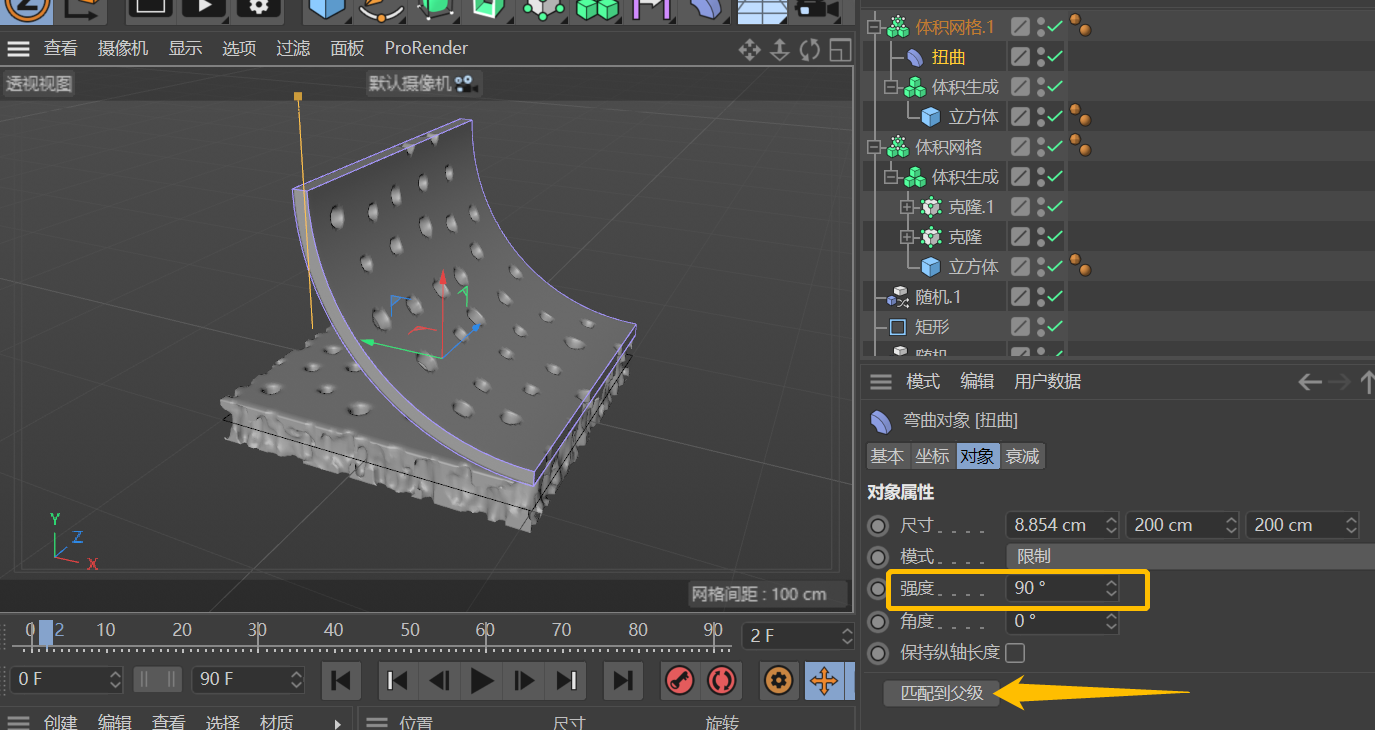Click the 匹配到父级 button
The height and width of the screenshot is (730, 1375).
click(x=942, y=693)
